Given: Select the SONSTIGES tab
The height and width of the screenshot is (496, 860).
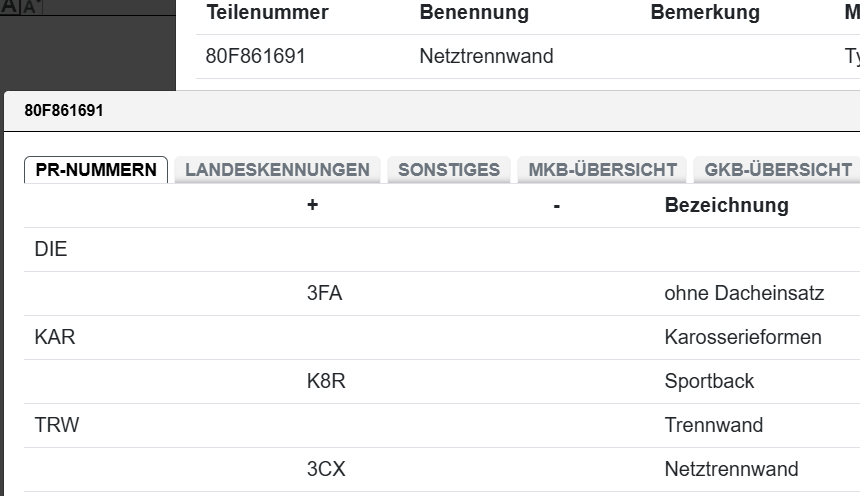Looking at the screenshot, I should coord(449,170).
